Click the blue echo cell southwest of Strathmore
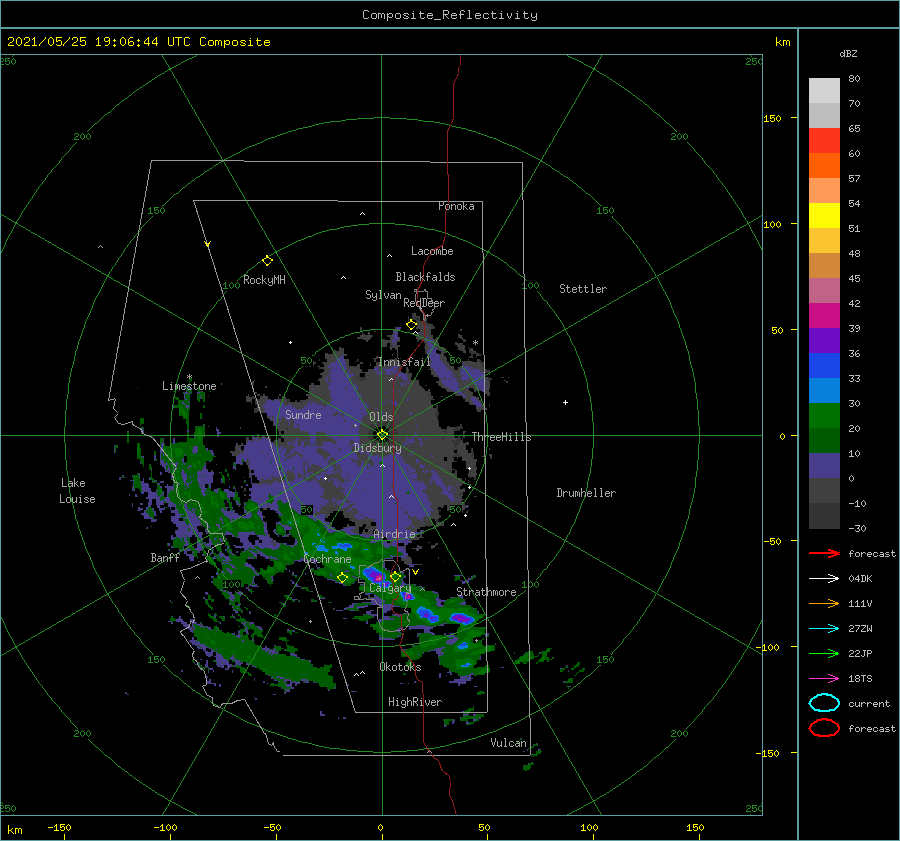This screenshot has width=900, height=841. tap(427, 615)
